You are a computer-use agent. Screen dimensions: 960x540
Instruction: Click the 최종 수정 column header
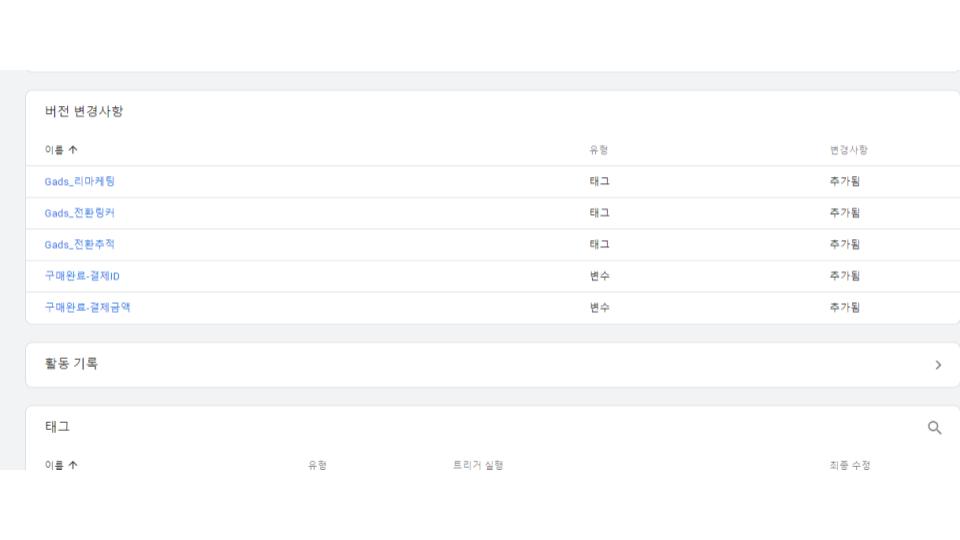850,465
